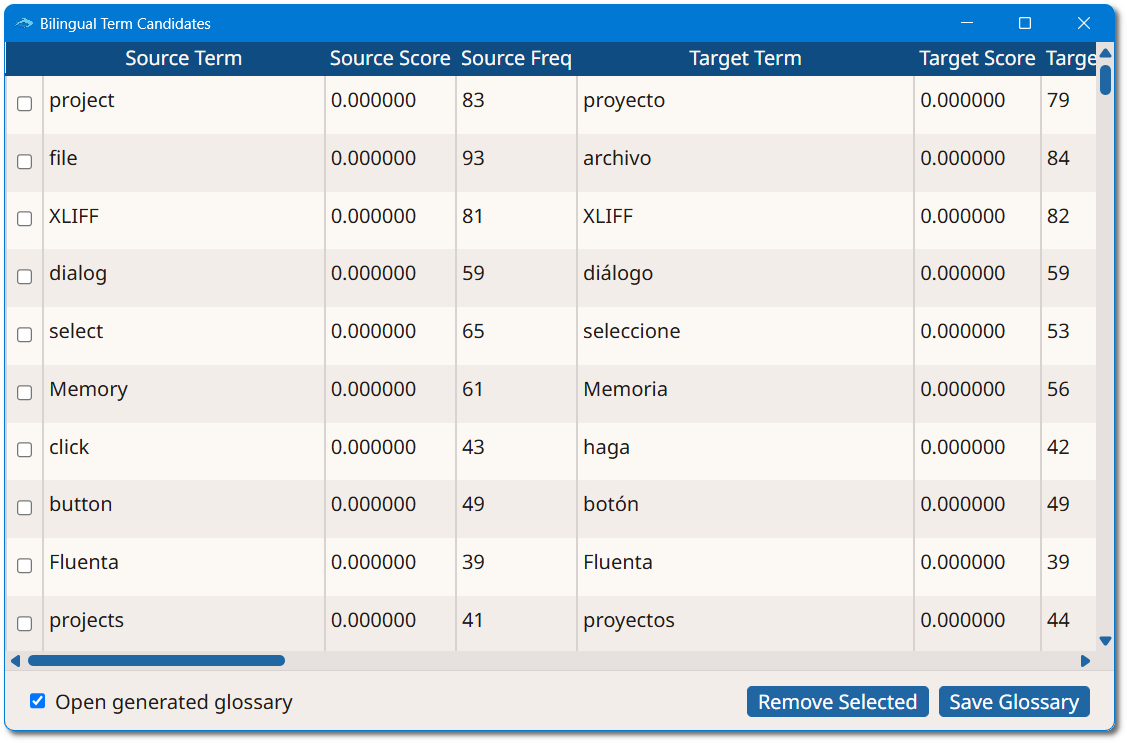Click the app icon in title bar
The width and height of the screenshot is (1127, 743).
pyautogui.click(x=24, y=24)
